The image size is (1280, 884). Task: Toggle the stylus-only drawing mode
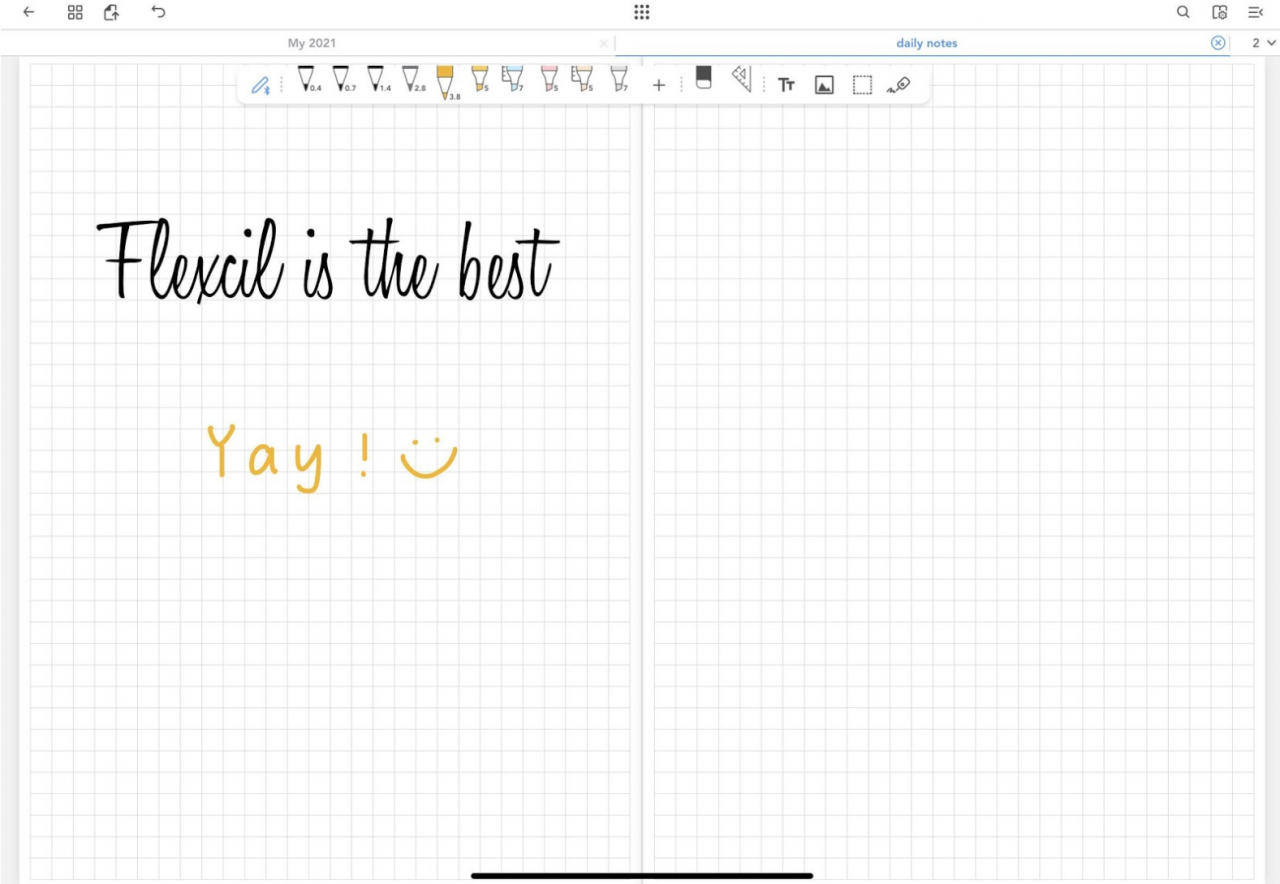[261, 85]
